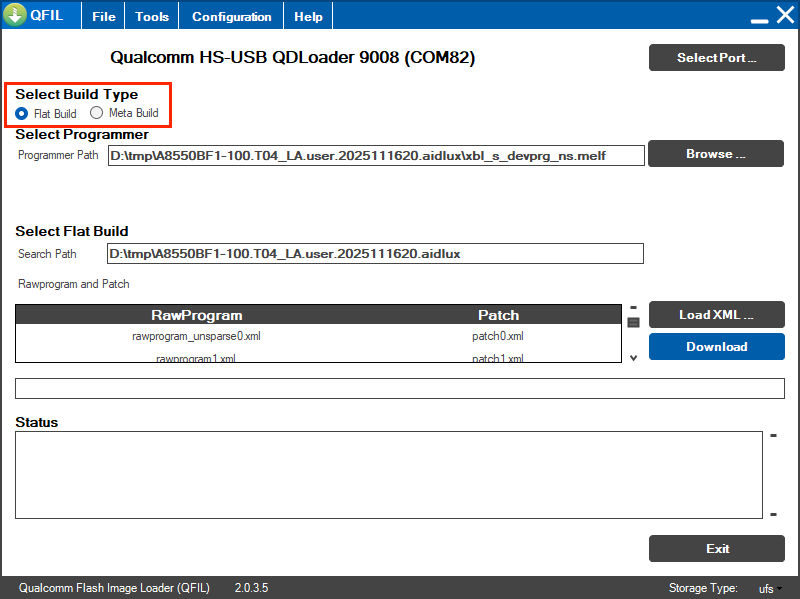Click the down arrow beside the RawProgram table
The image size is (800, 599).
633,357
